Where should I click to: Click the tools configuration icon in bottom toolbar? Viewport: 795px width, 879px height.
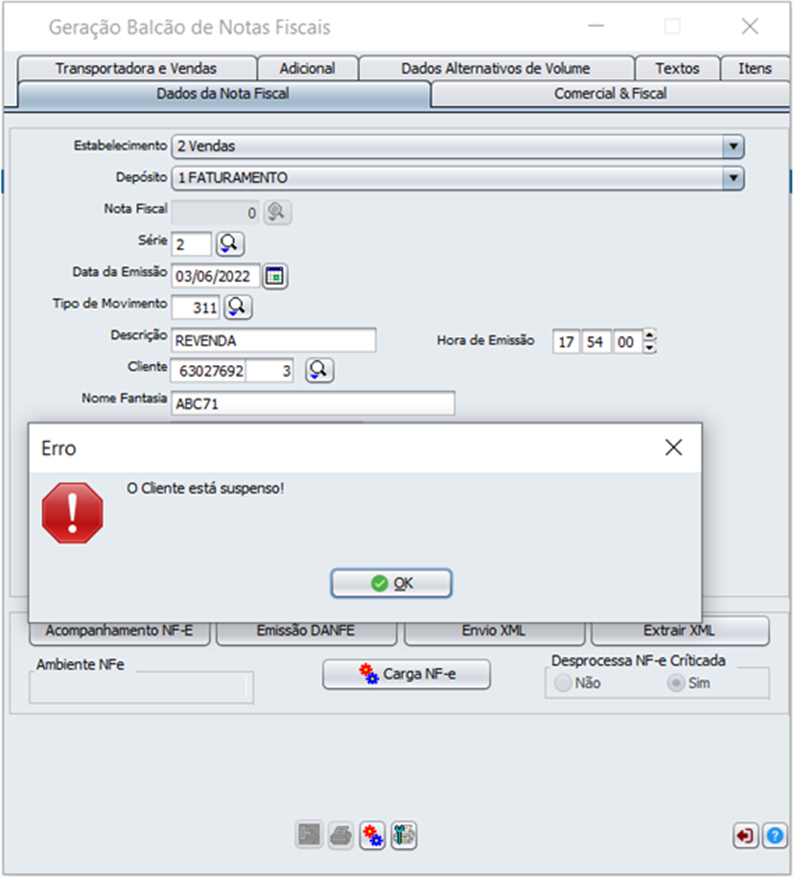(404, 836)
